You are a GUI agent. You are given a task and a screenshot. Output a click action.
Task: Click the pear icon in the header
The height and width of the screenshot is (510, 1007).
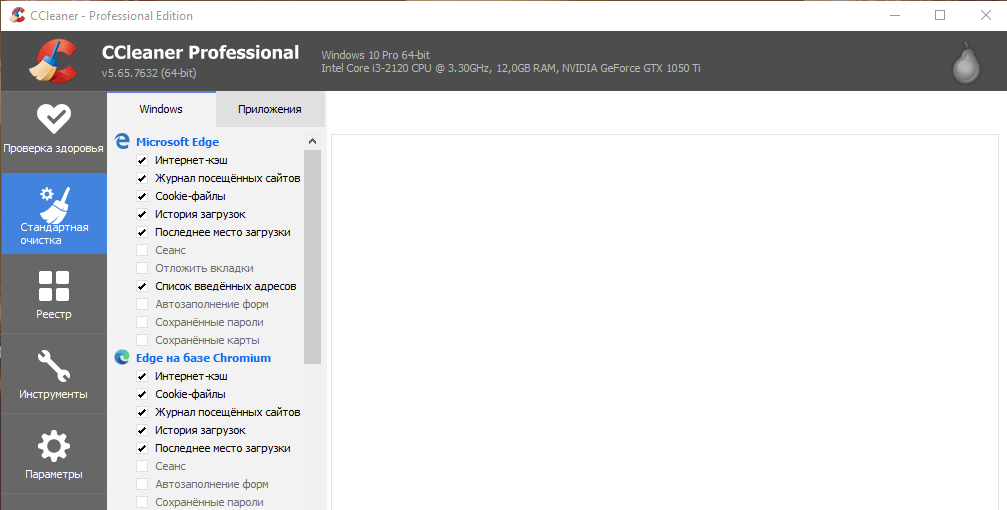[965, 62]
